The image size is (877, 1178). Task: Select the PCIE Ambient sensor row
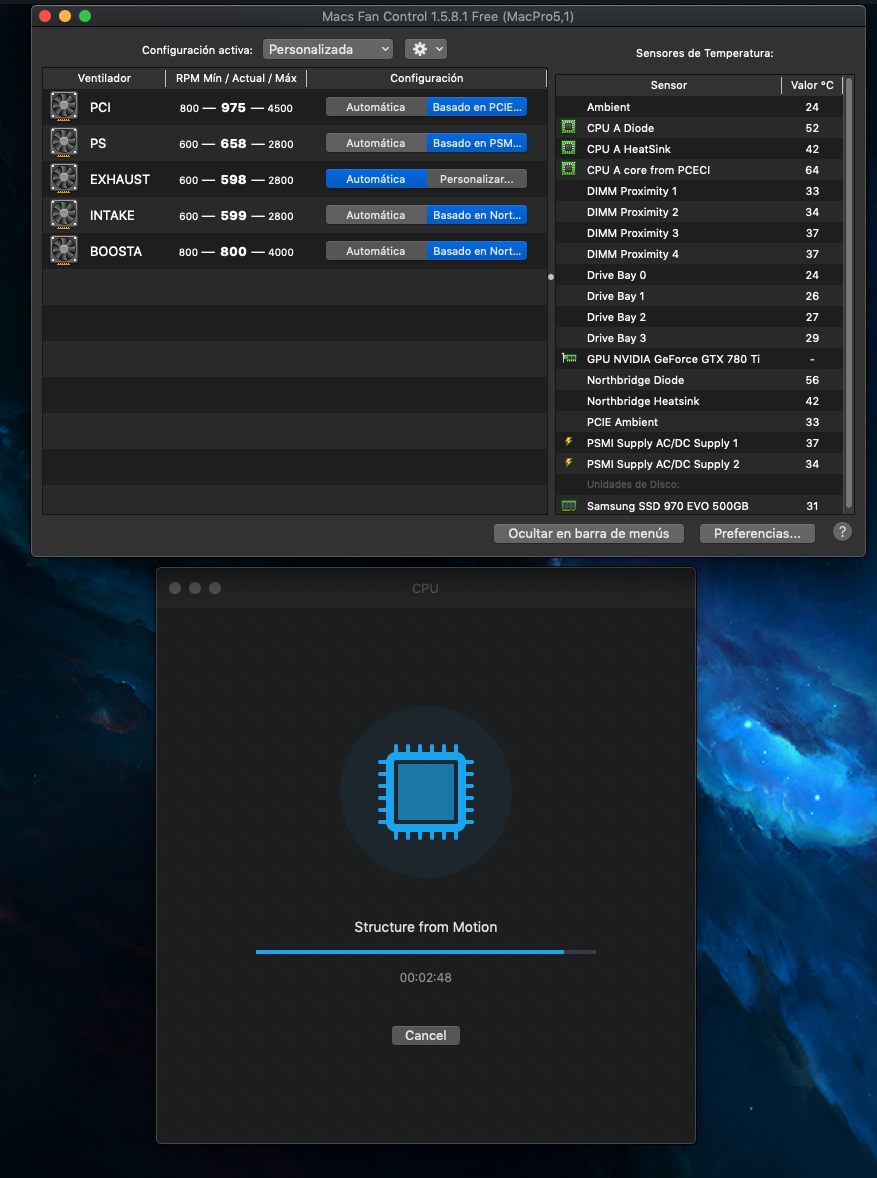click(x=700, y=422)
